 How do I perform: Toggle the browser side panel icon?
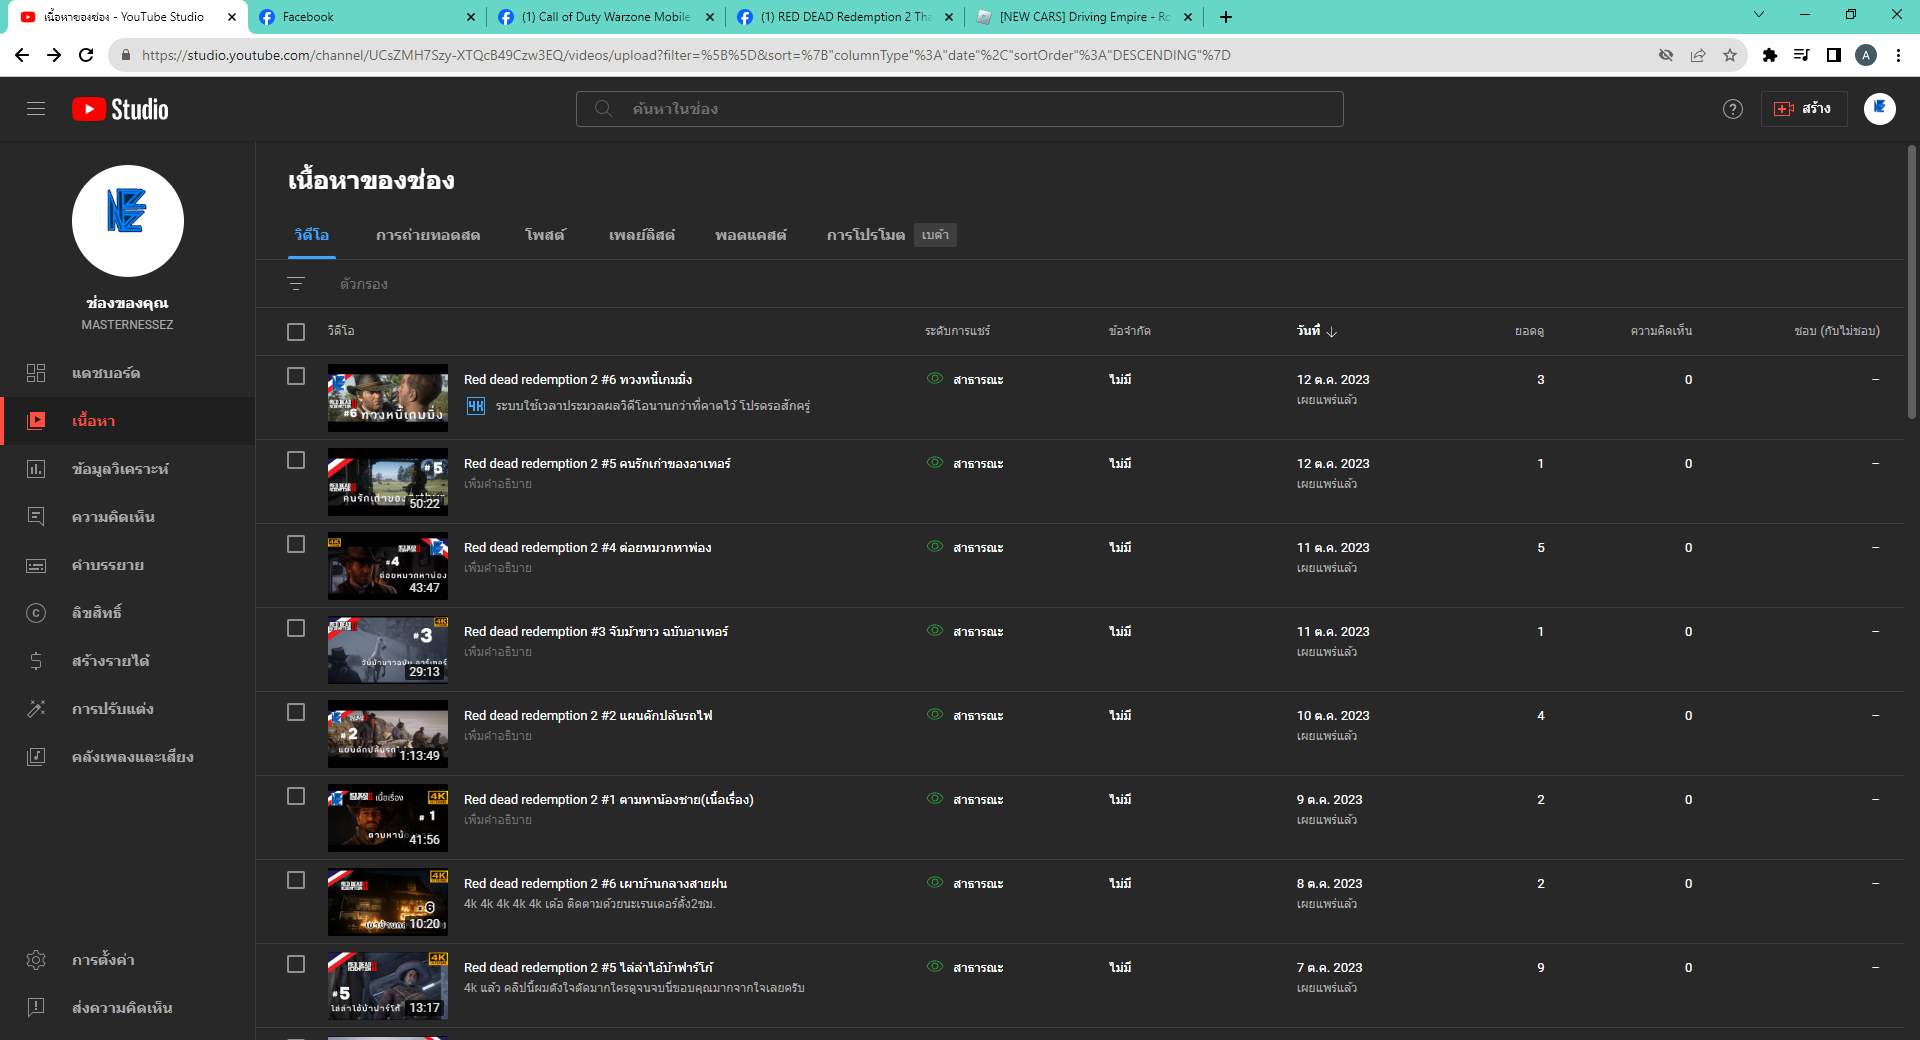1834,55
